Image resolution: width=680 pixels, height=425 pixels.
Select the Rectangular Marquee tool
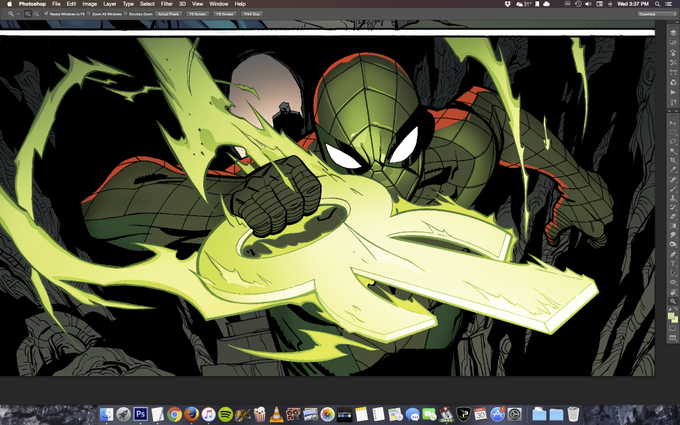(673, 132)
